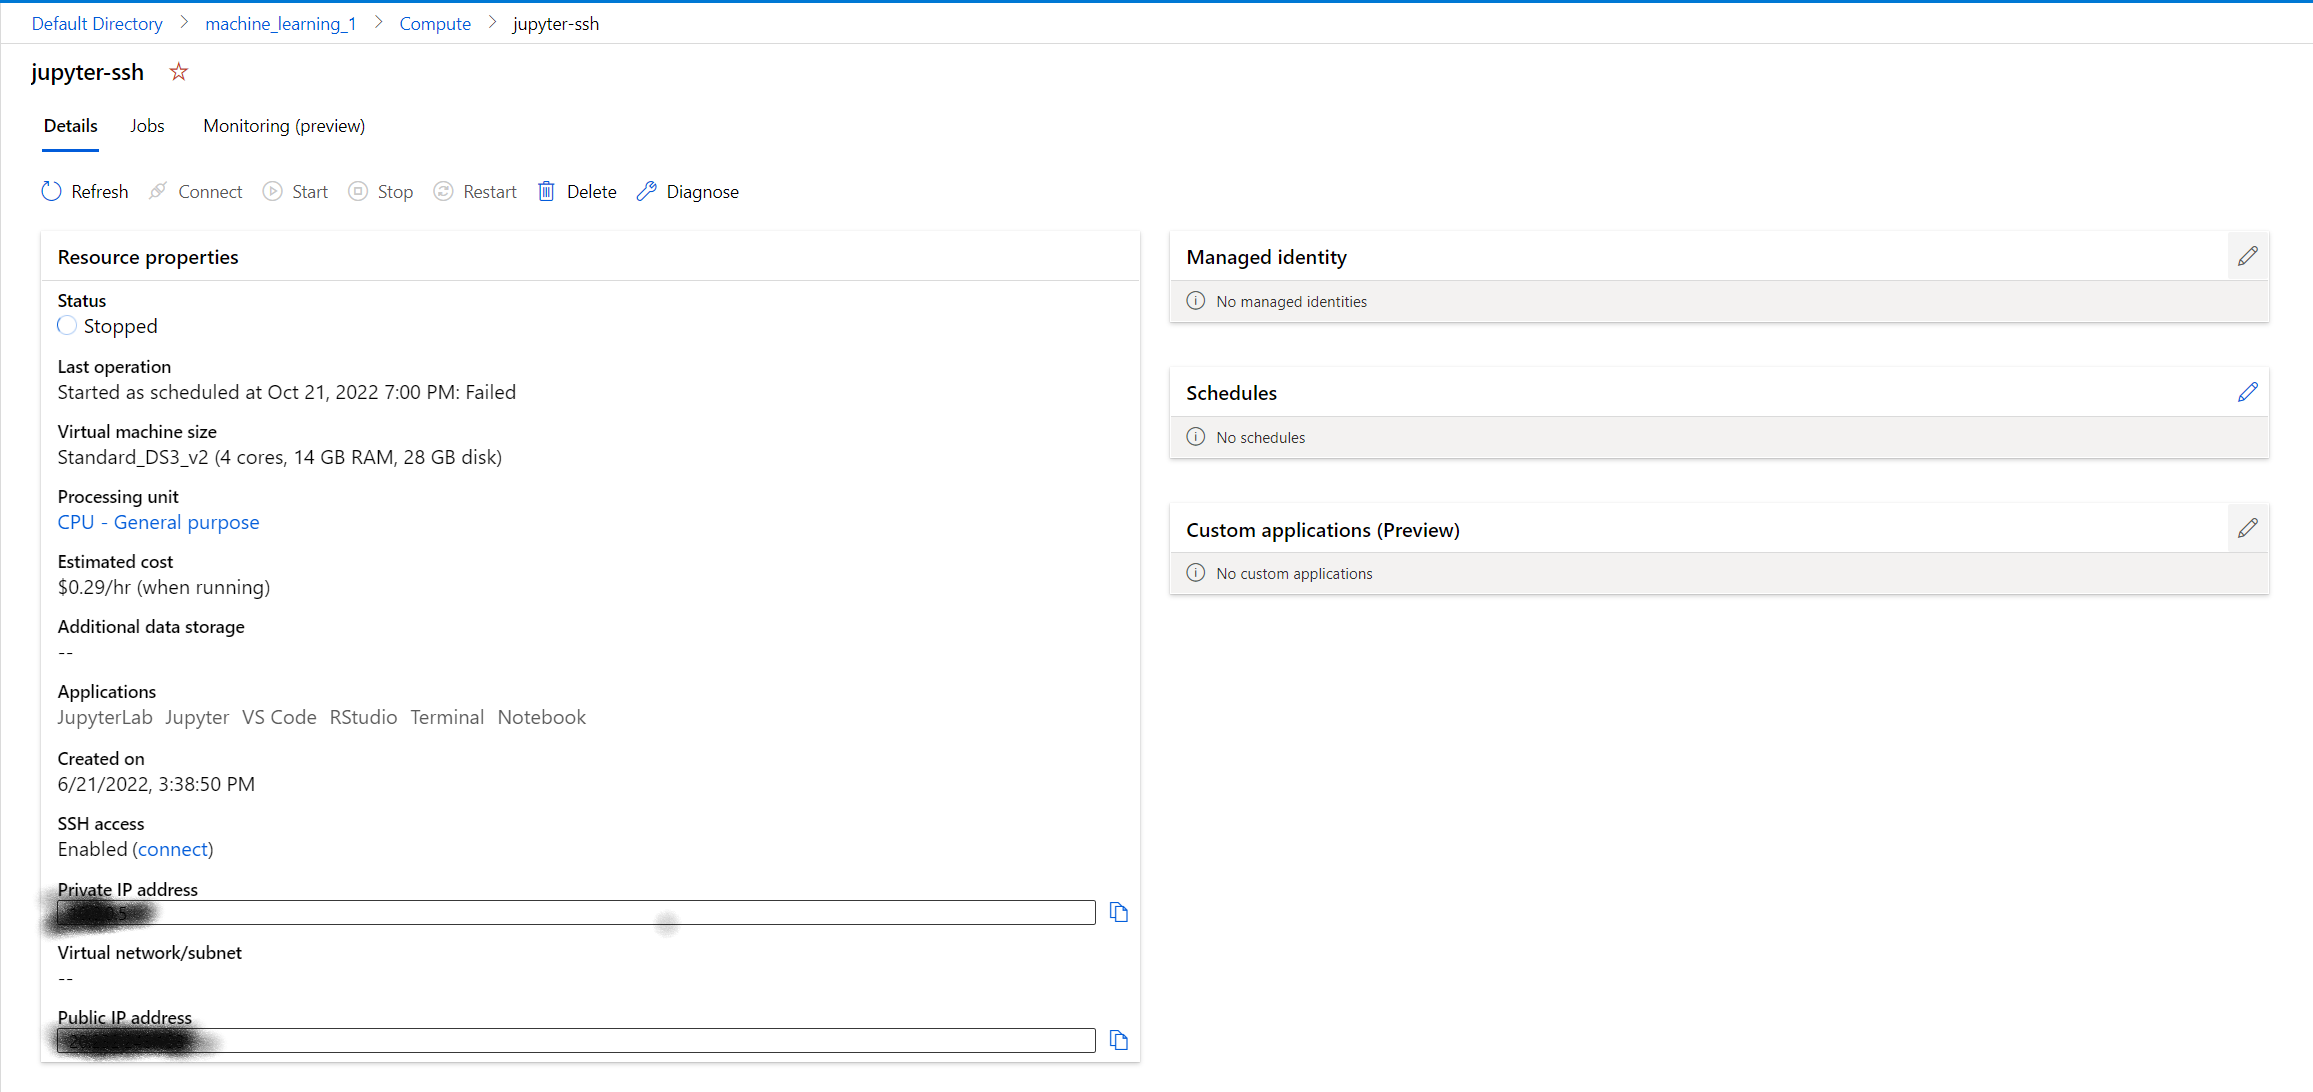Open the Monitoring (preview) tab
The width and height of the screenshot is (2313, 1092).
[284, 126]
